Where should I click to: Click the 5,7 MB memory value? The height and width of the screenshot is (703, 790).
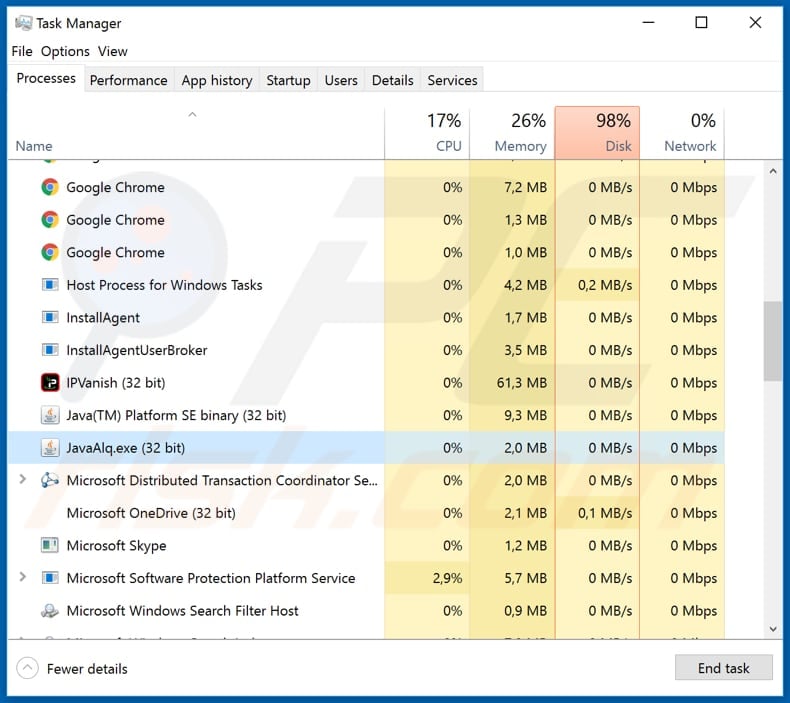(525, 579)
